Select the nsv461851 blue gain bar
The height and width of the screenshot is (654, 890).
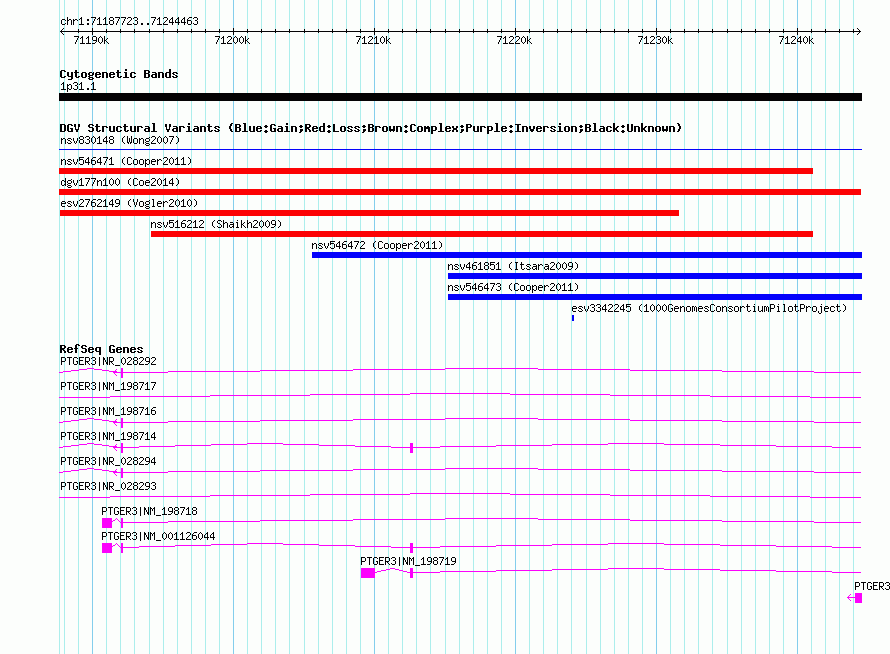(655, 276)
